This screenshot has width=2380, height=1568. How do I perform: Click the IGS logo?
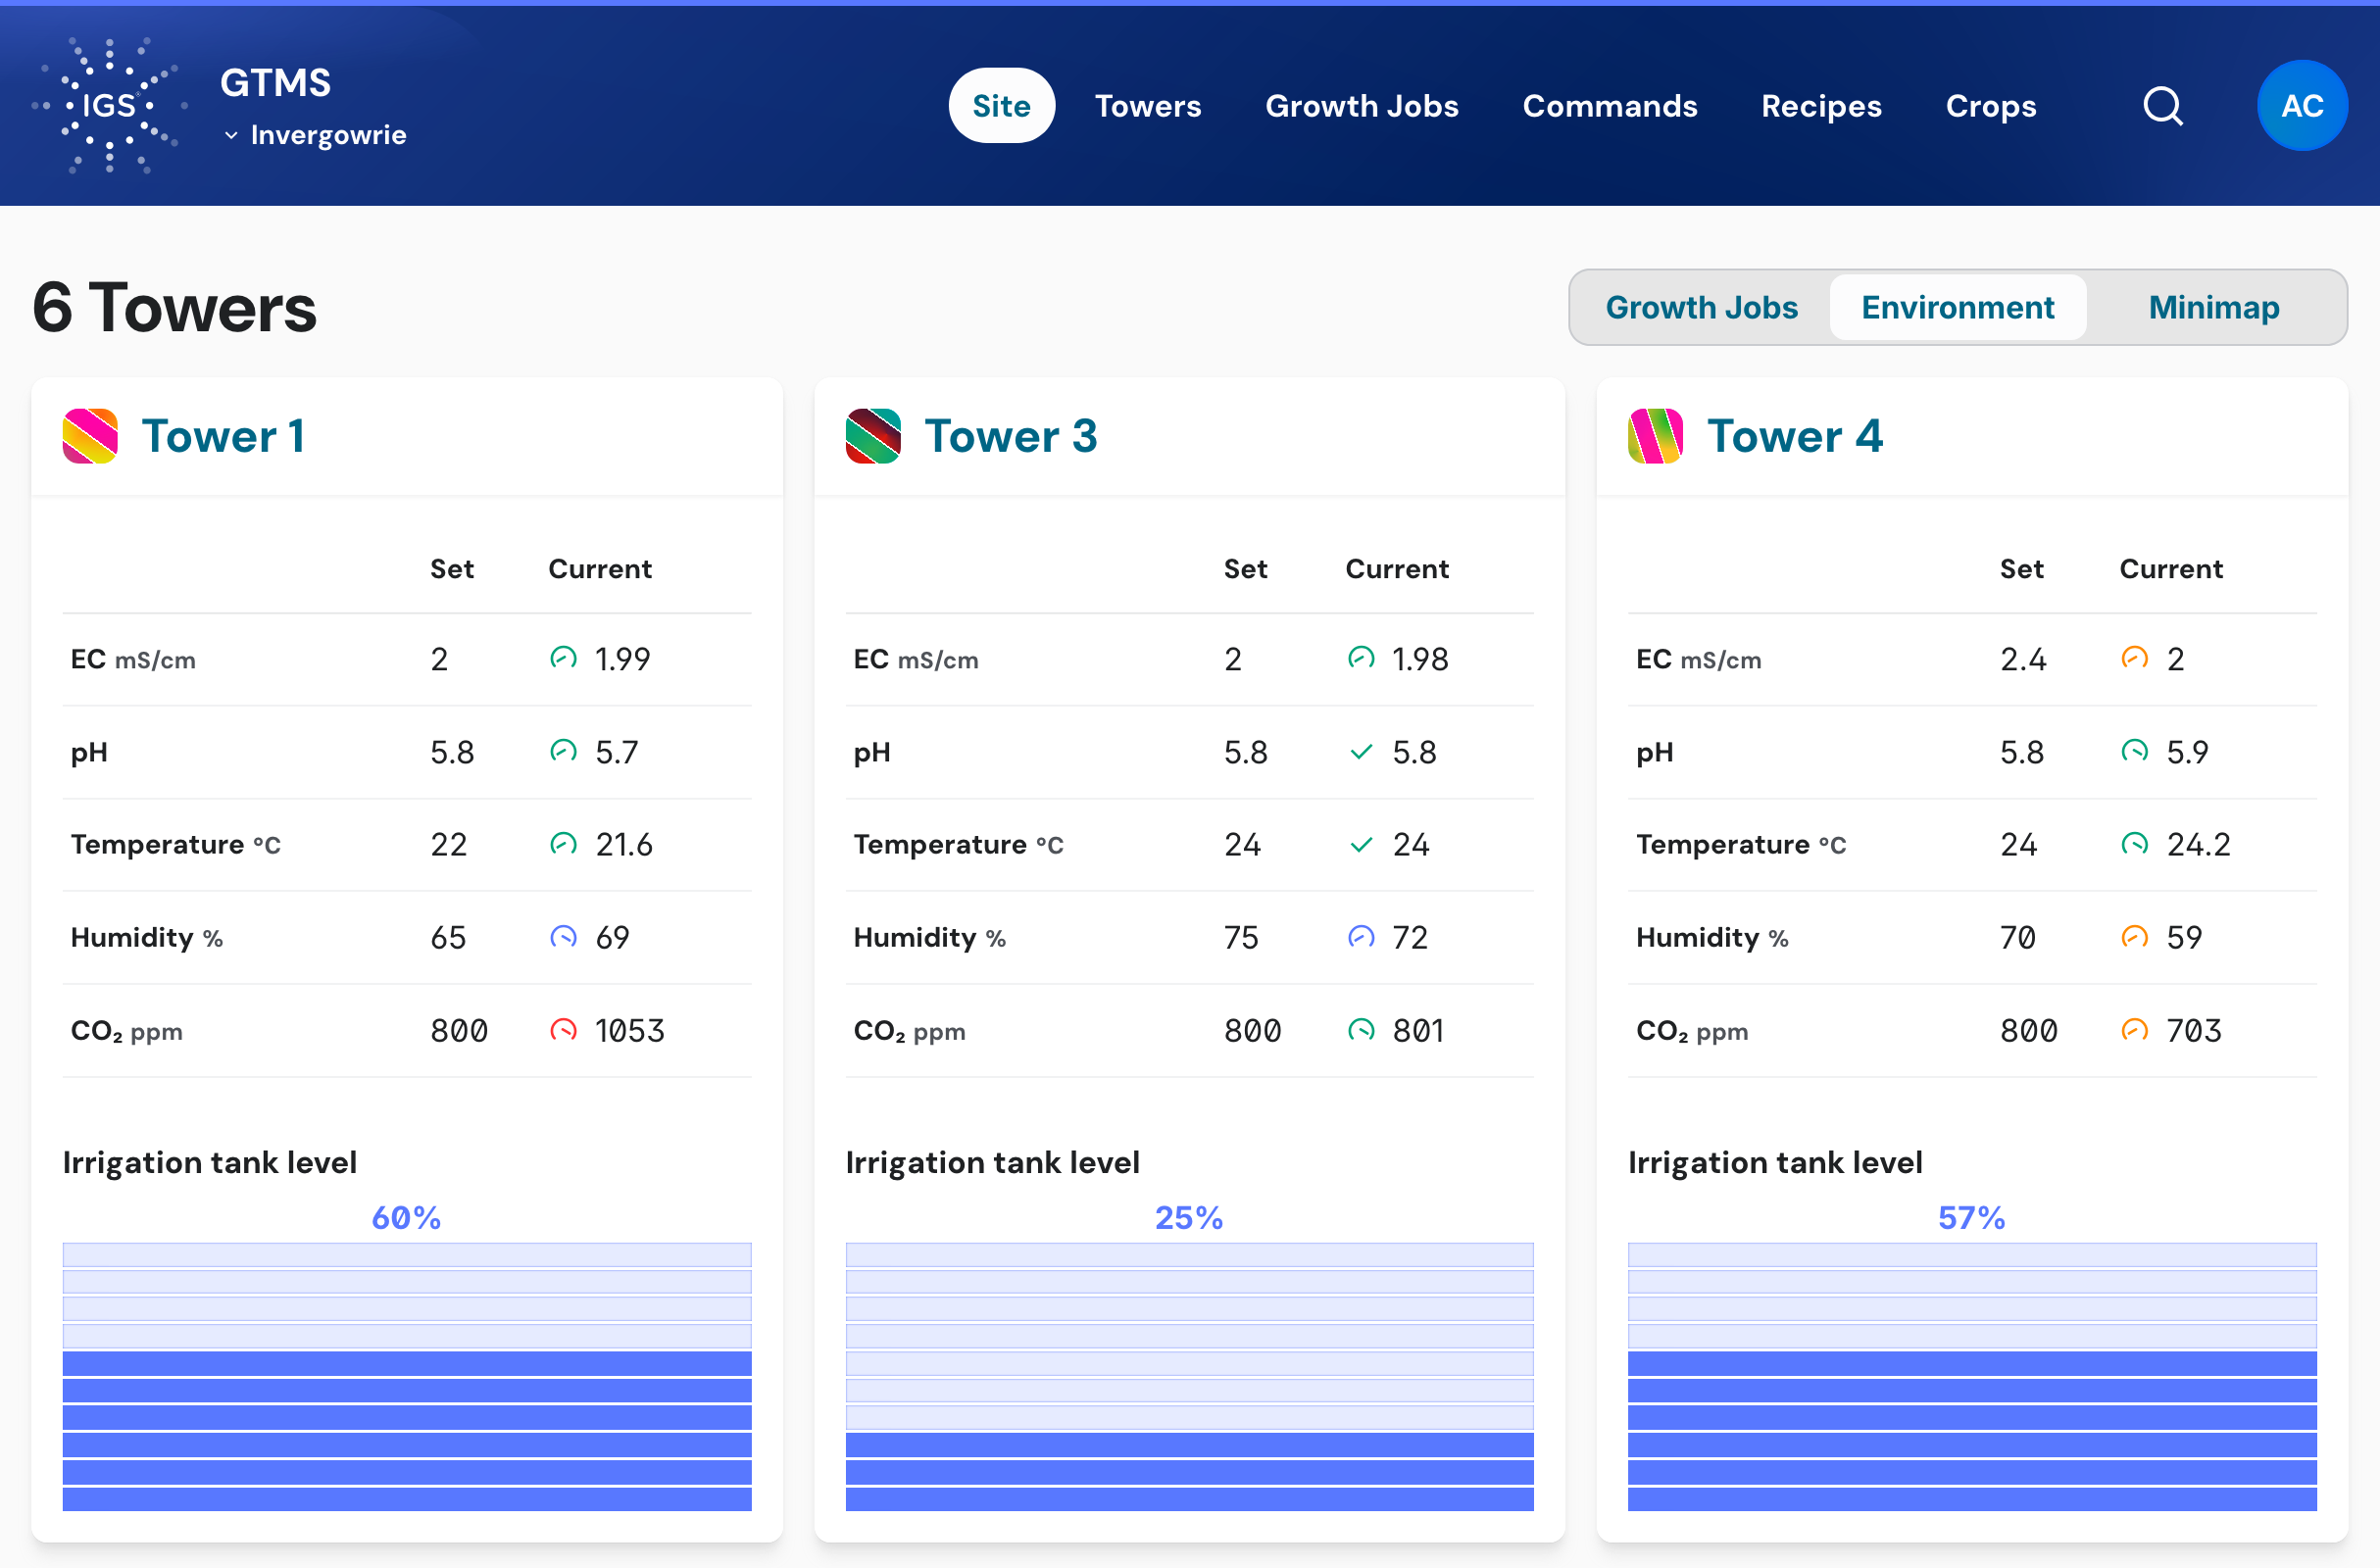[109, 106]
